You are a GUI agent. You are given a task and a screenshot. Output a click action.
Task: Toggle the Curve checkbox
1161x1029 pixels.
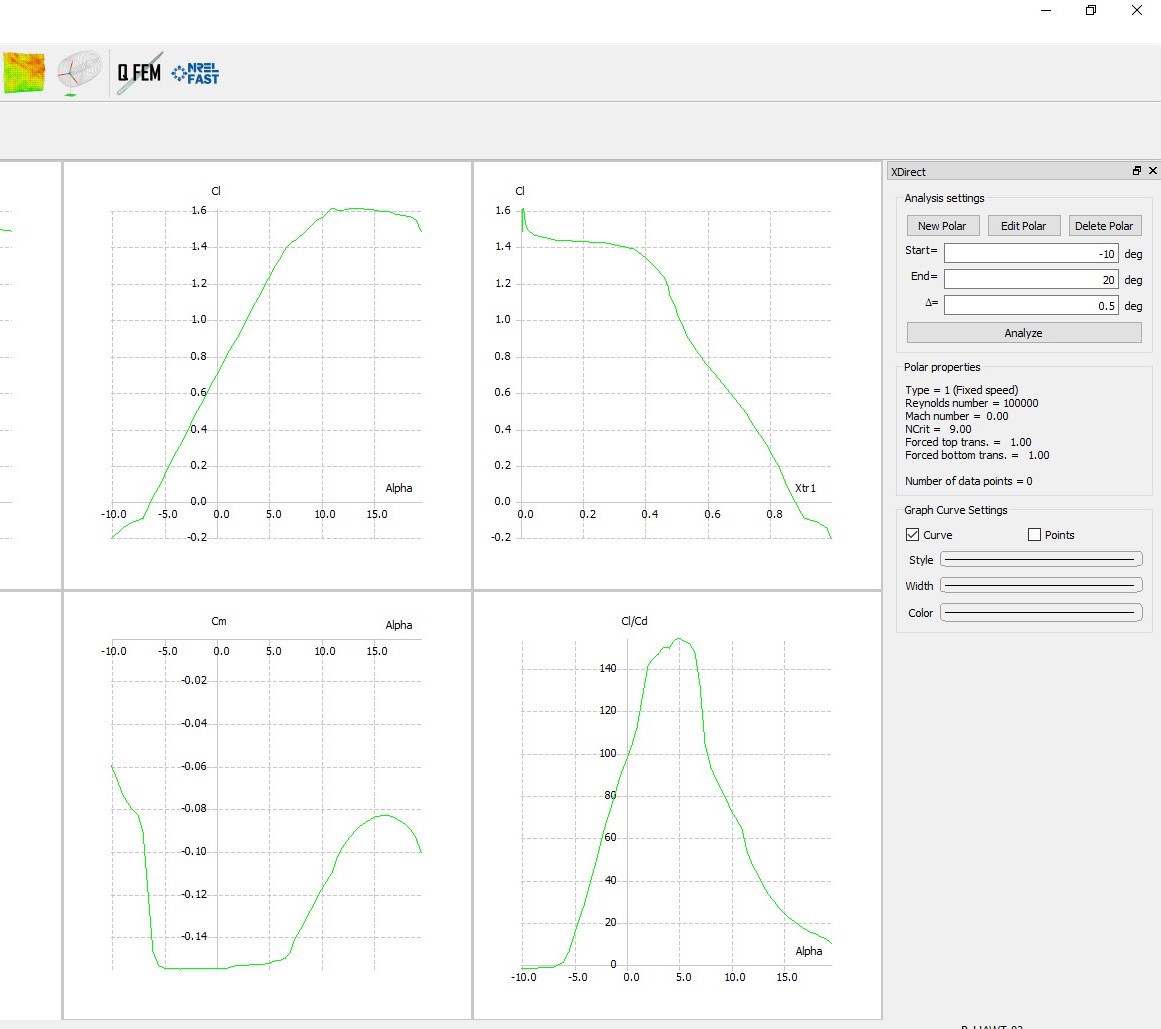coord(912,534)
